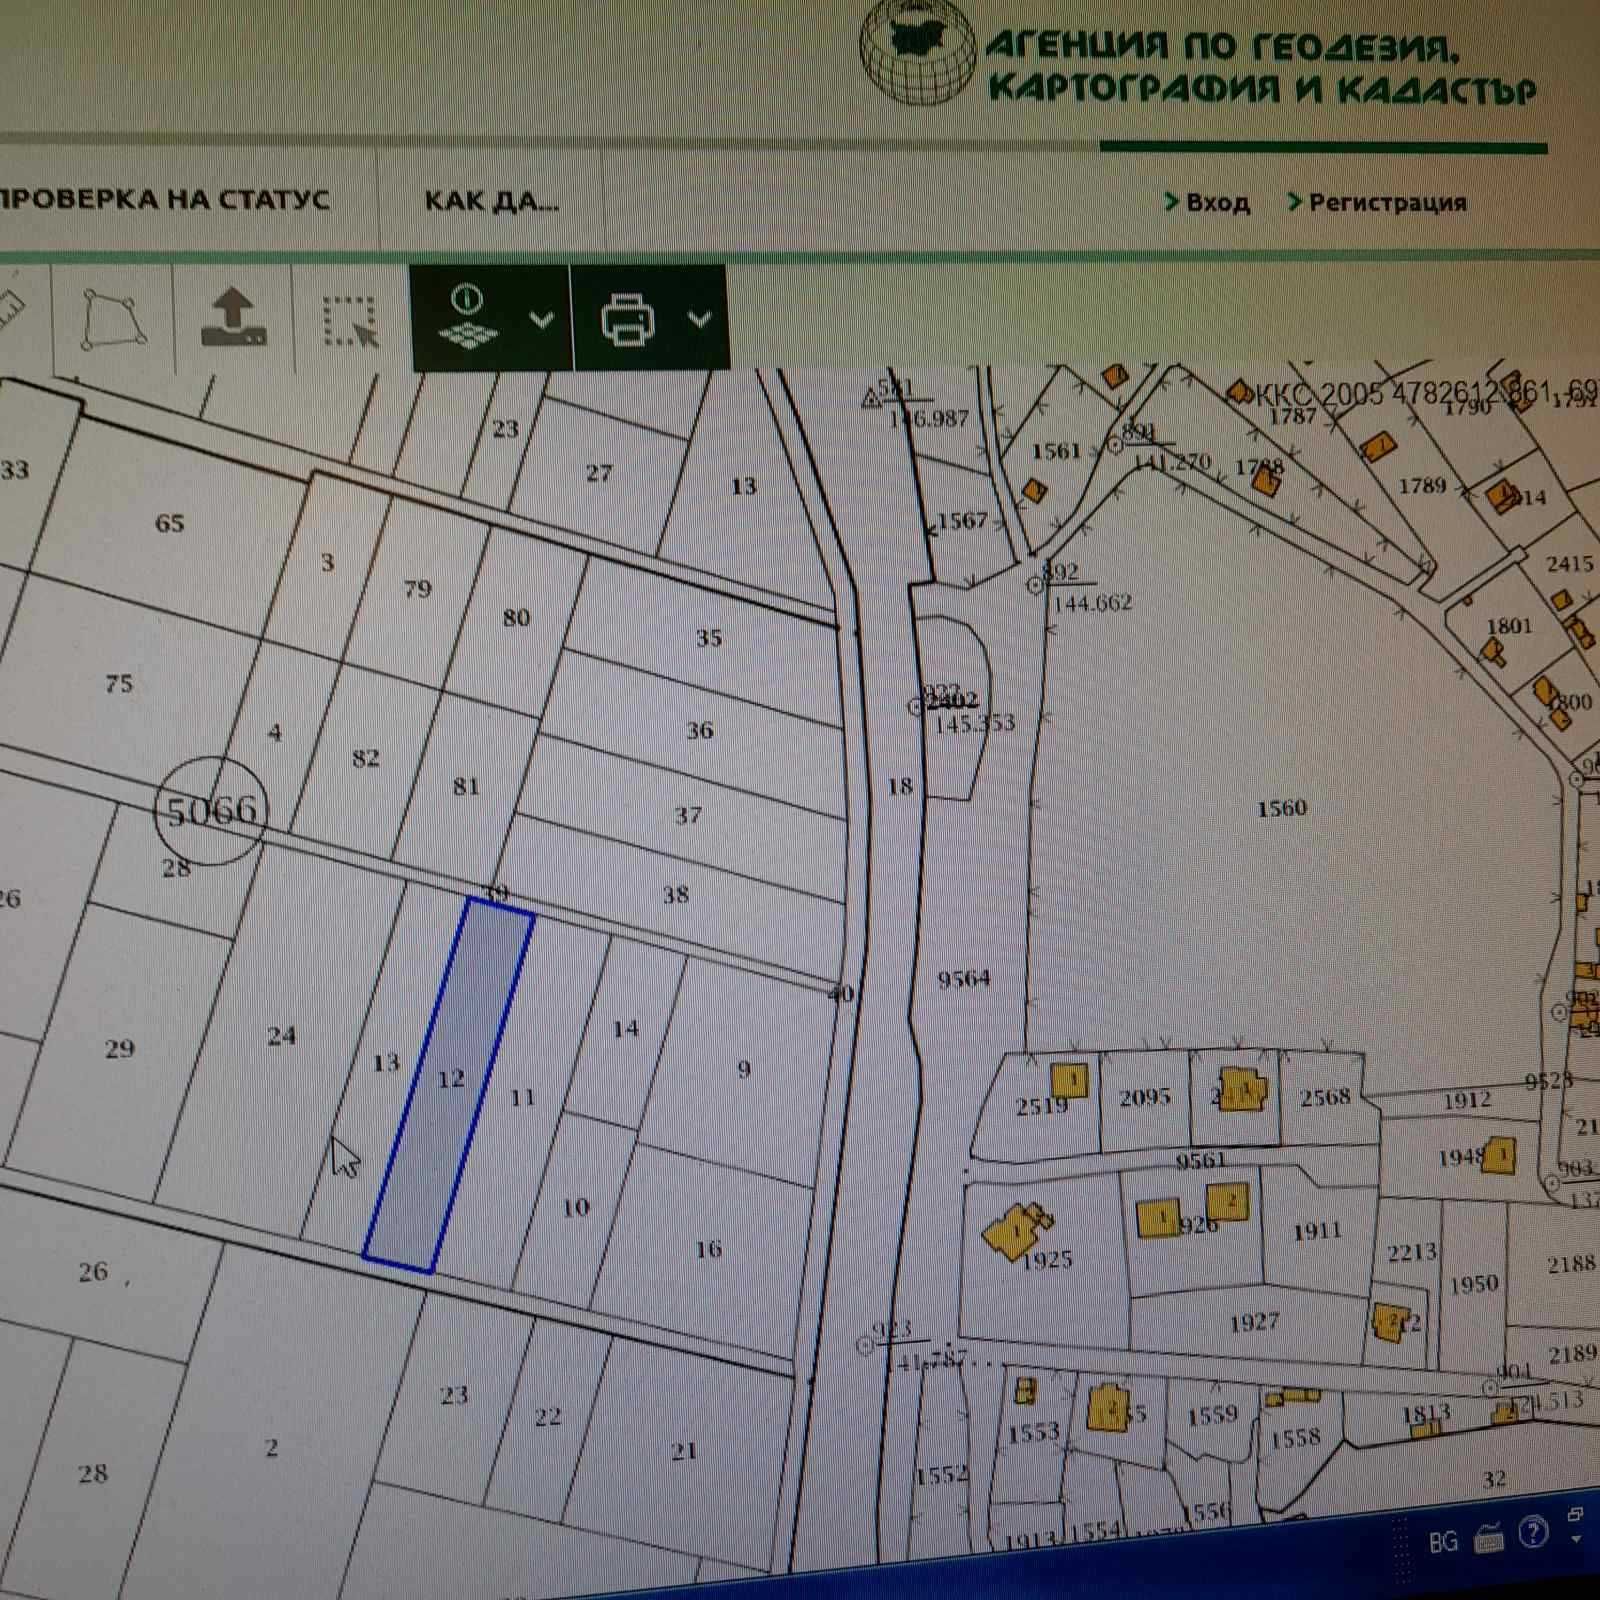Select parcel 10 on the map
The height and width of the screenshot is (1600, 1600).
[x=575, y=1207]
